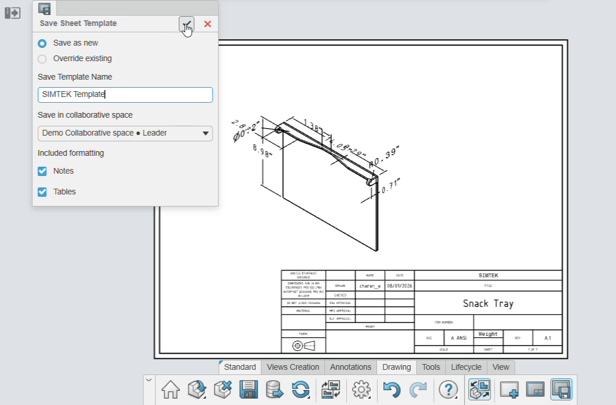The image size is (616, 405).
Task: Open the Annotations tab
Action: coord(350,367)
